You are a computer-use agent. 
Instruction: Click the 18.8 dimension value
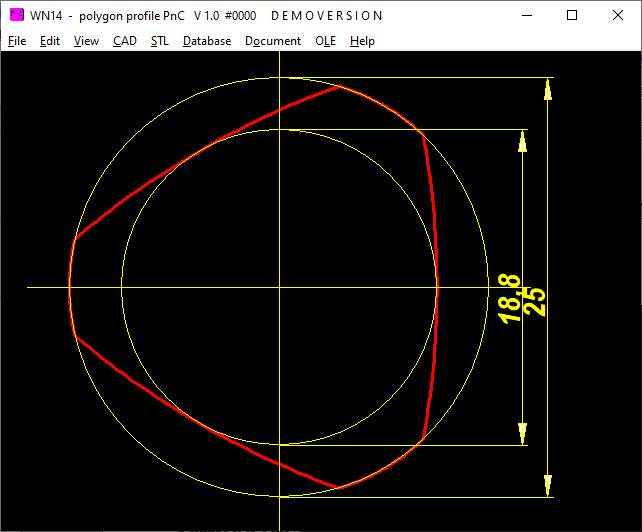pyautogui.click(x=510, y=299)
